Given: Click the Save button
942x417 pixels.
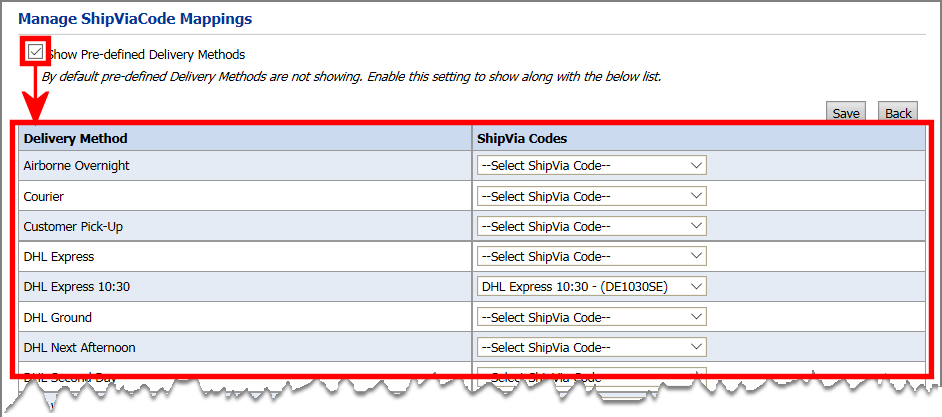Looking at the screenshot, I should click(x=846, y=113).
